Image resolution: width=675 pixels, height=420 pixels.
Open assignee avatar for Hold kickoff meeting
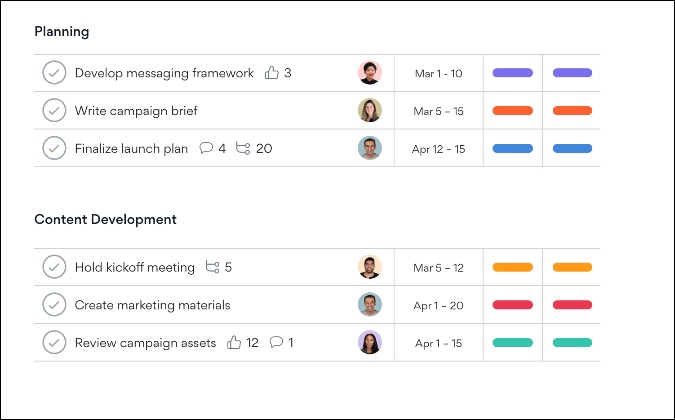370,267
